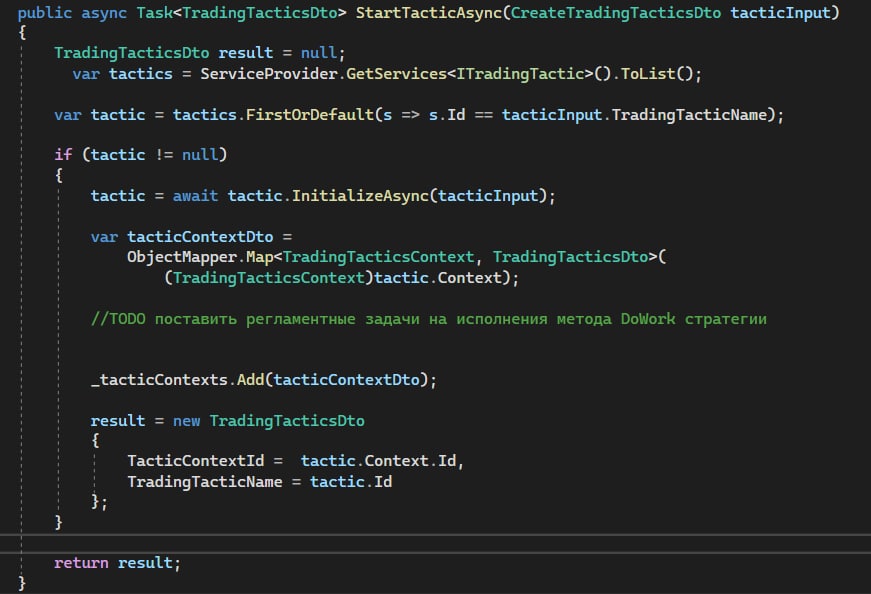Viewport: 871px width, 594px height.
Task: Click 'async' keyword in method signature
Action: (104, 12)
